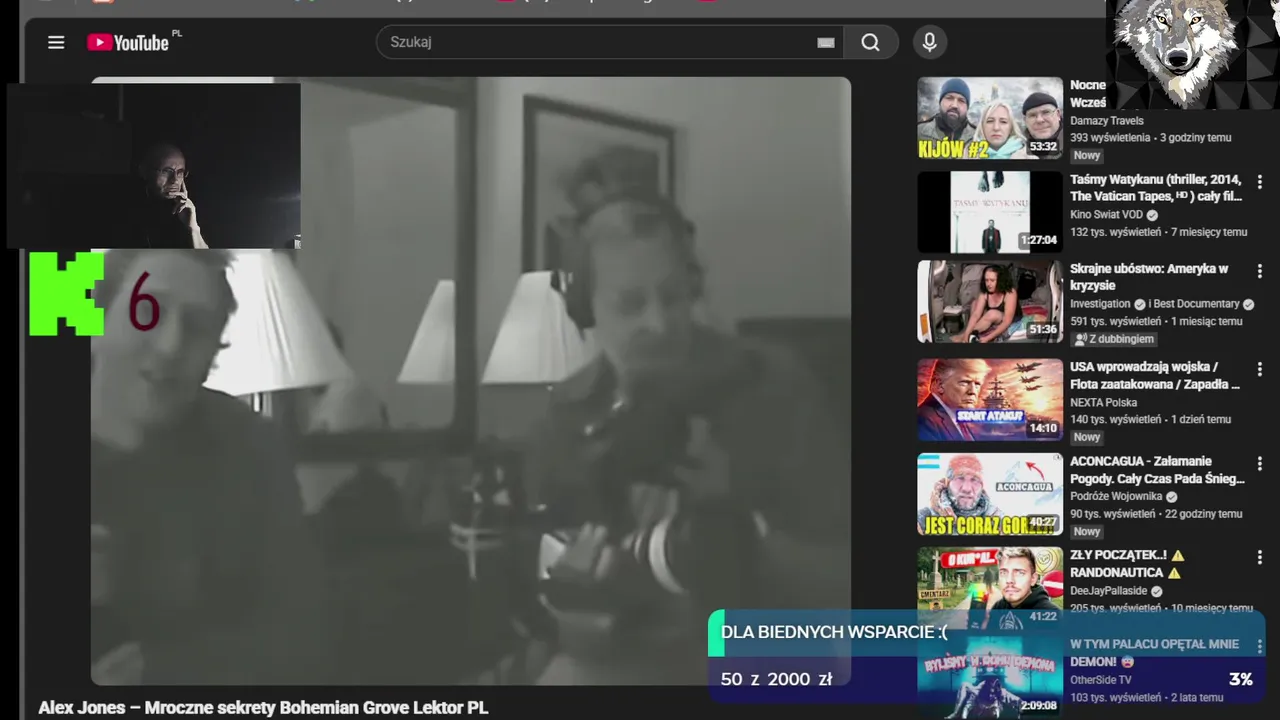The width and height of the screenshot is (1280, 720).
Task: Open the on-screen keyboard in search box
Action: (x=826, y=42)
